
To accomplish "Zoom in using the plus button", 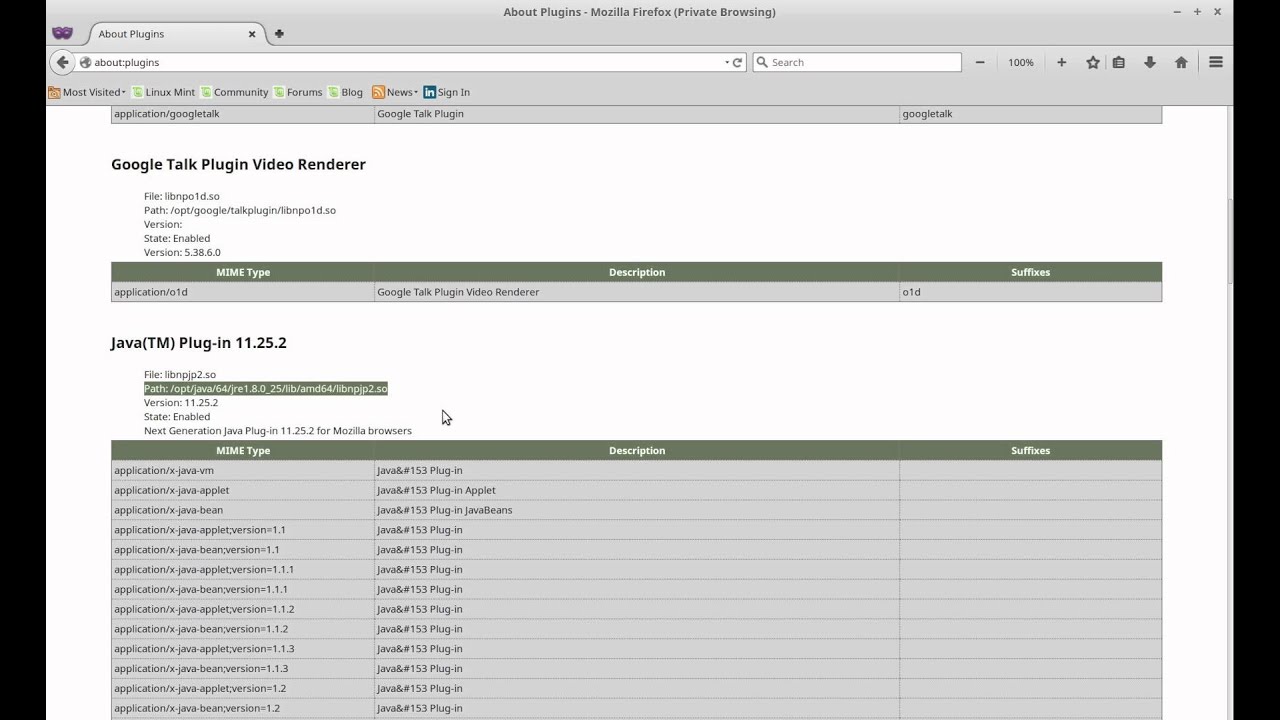I will (1061, 62).
